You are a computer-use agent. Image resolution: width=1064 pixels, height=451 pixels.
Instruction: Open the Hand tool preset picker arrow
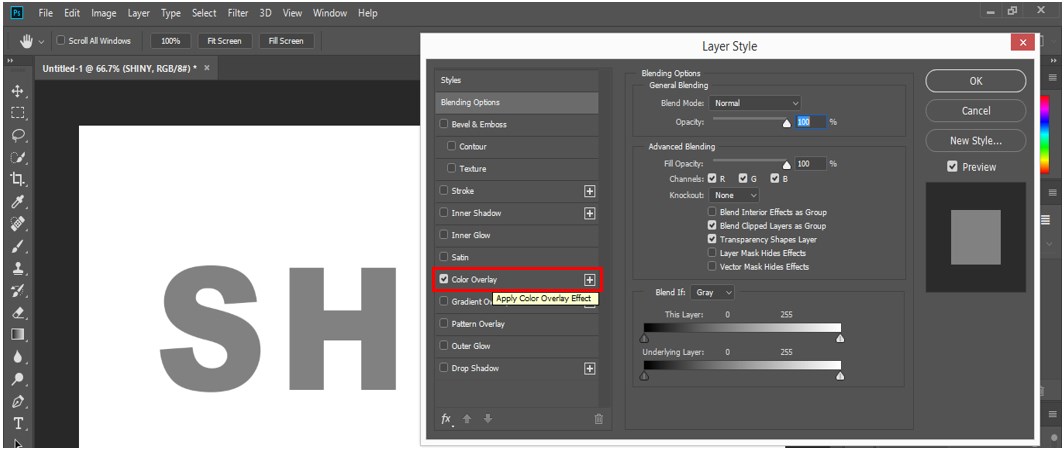[41, 41]
